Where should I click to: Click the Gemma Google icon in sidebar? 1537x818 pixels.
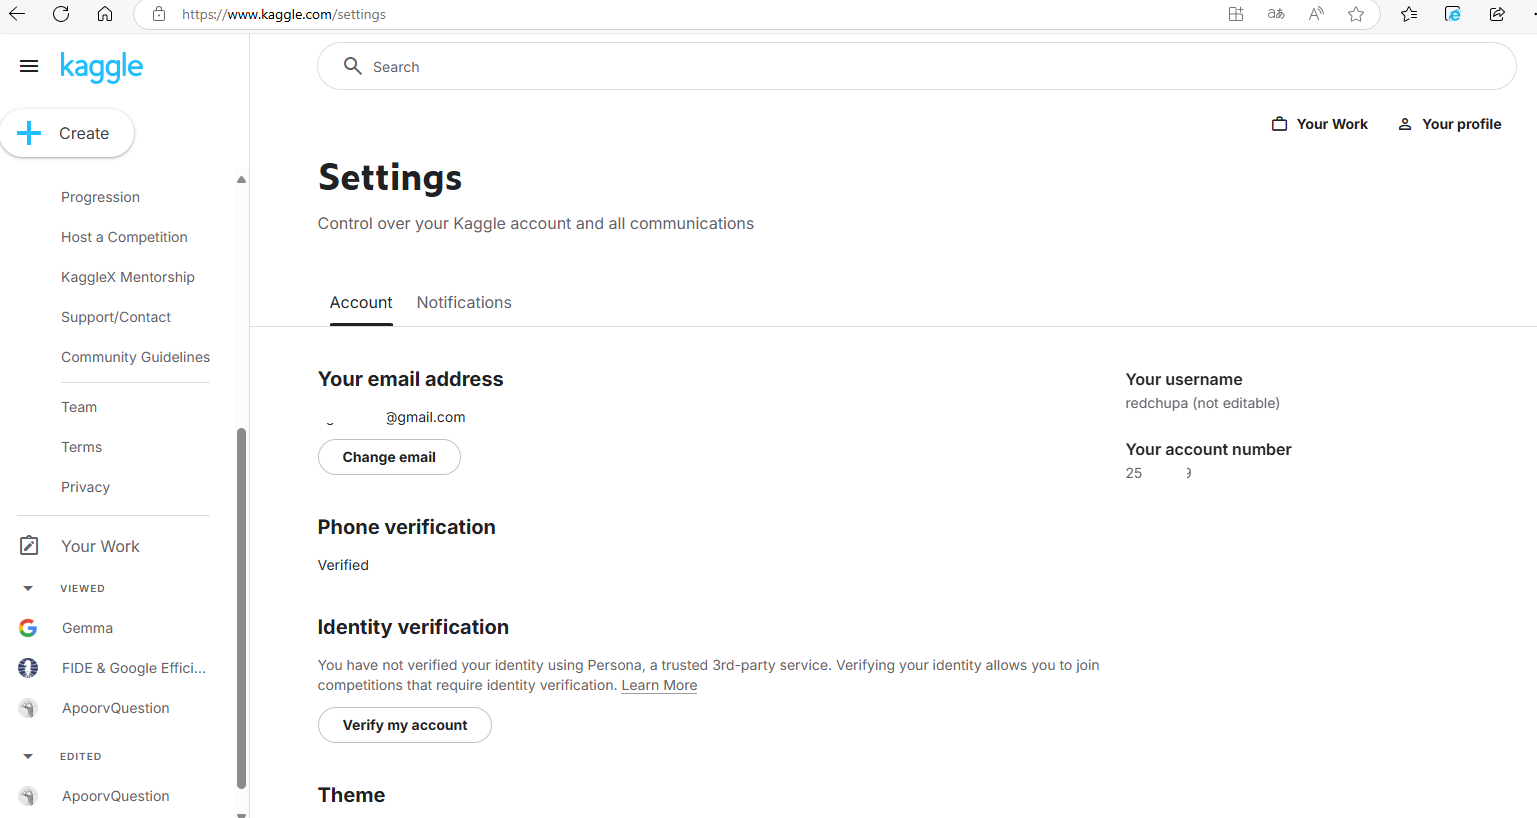28,628
